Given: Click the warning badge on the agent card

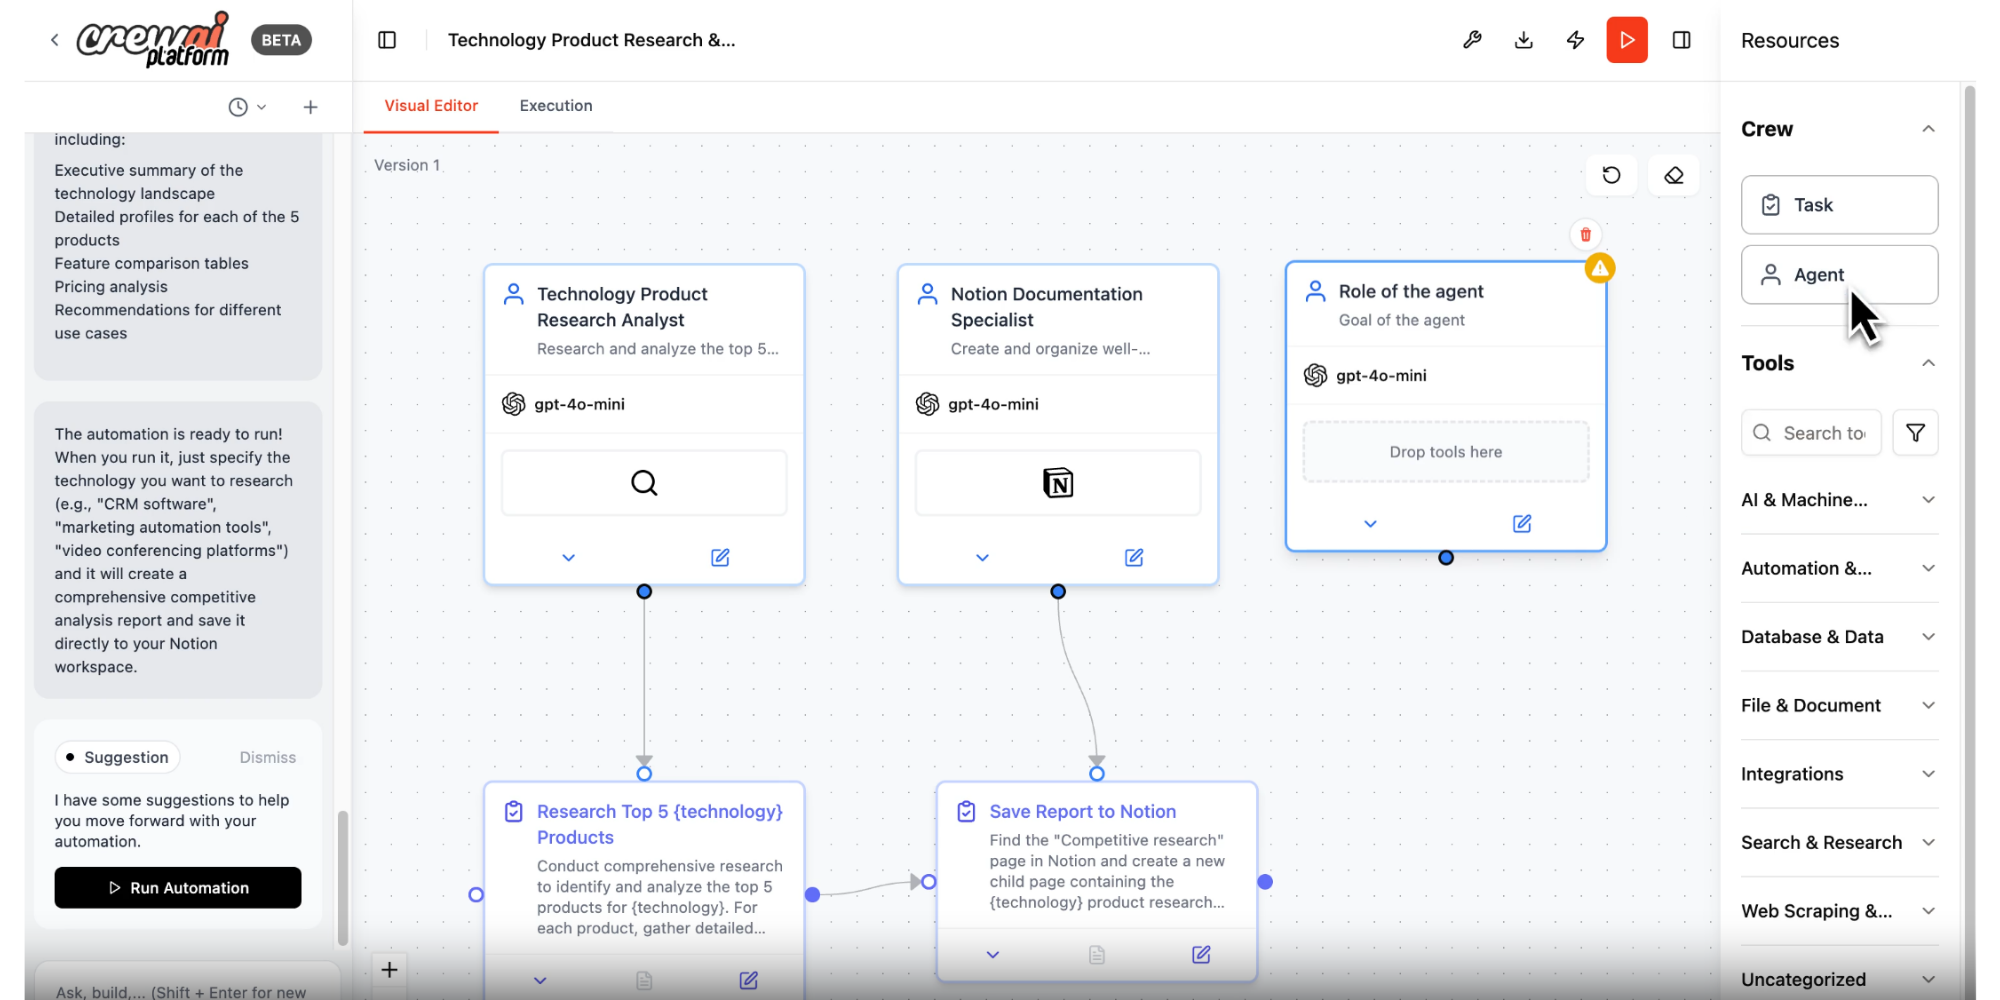Looking at the screenshot, I should [1599, 268].
